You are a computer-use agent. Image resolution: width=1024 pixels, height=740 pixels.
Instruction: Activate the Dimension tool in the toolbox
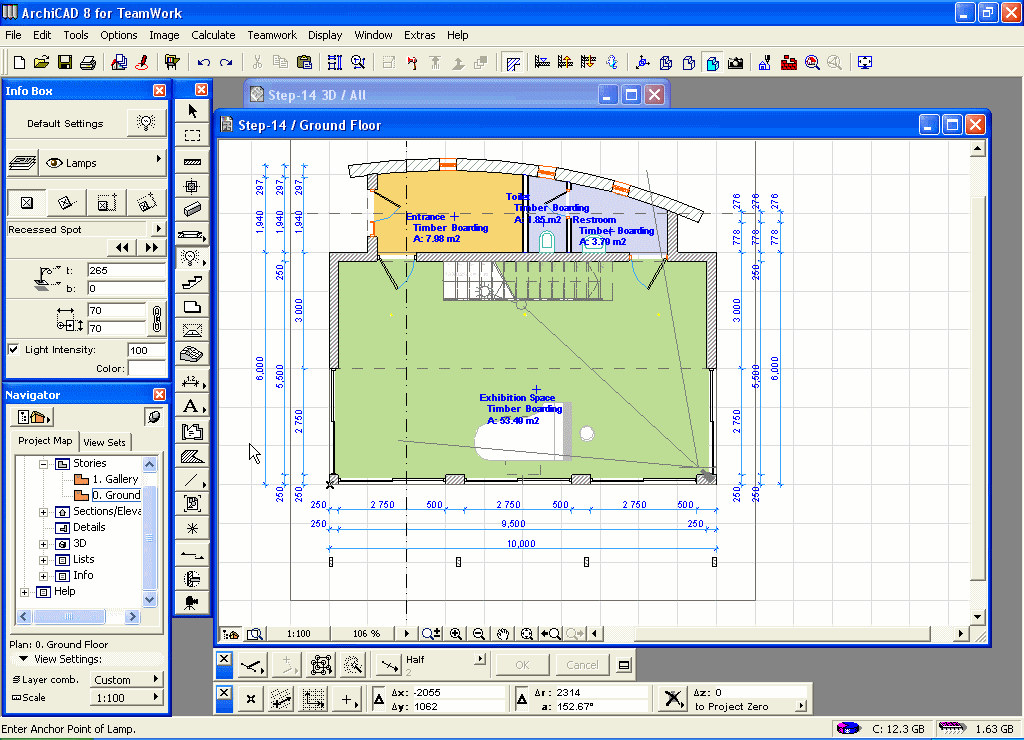pos(192,380)
